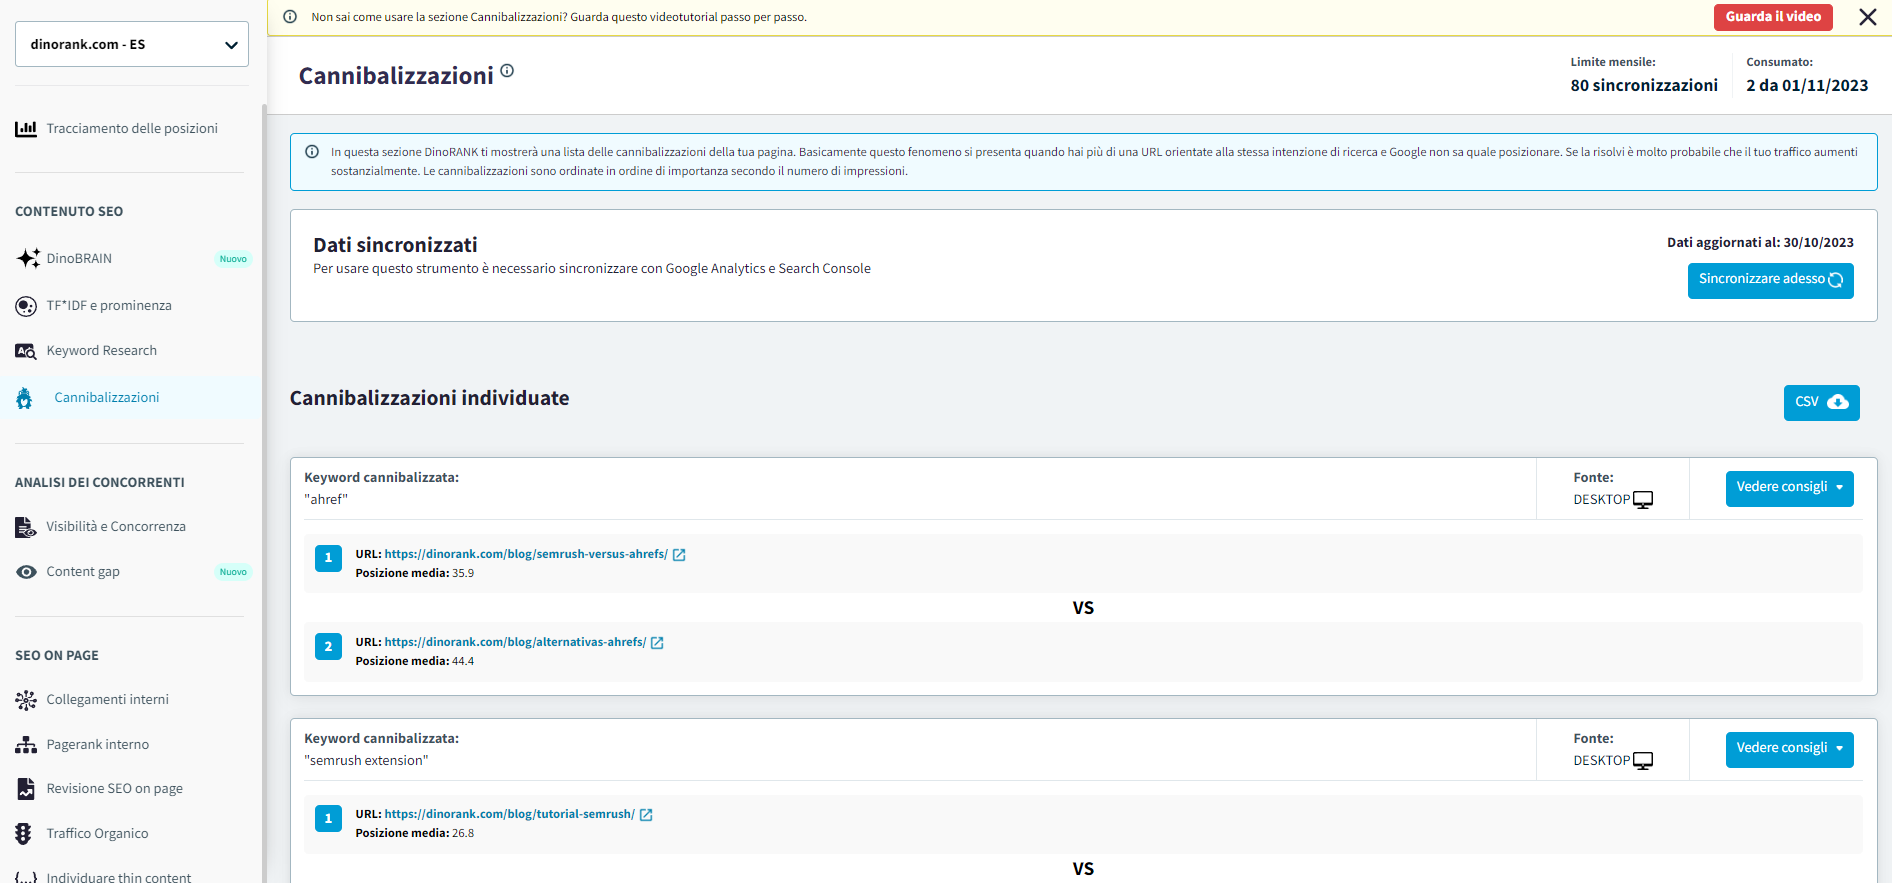
Task: Click the Content gap eye icon
Action: pyautogui.click(x=26, y=572)
